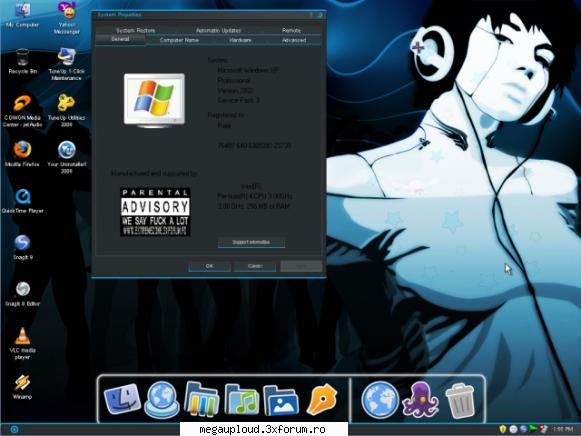The height and width of the screenshot is (436, 581).
Task: Select the SnagIt 9 desktop icon
Action: tap(23, 247)
